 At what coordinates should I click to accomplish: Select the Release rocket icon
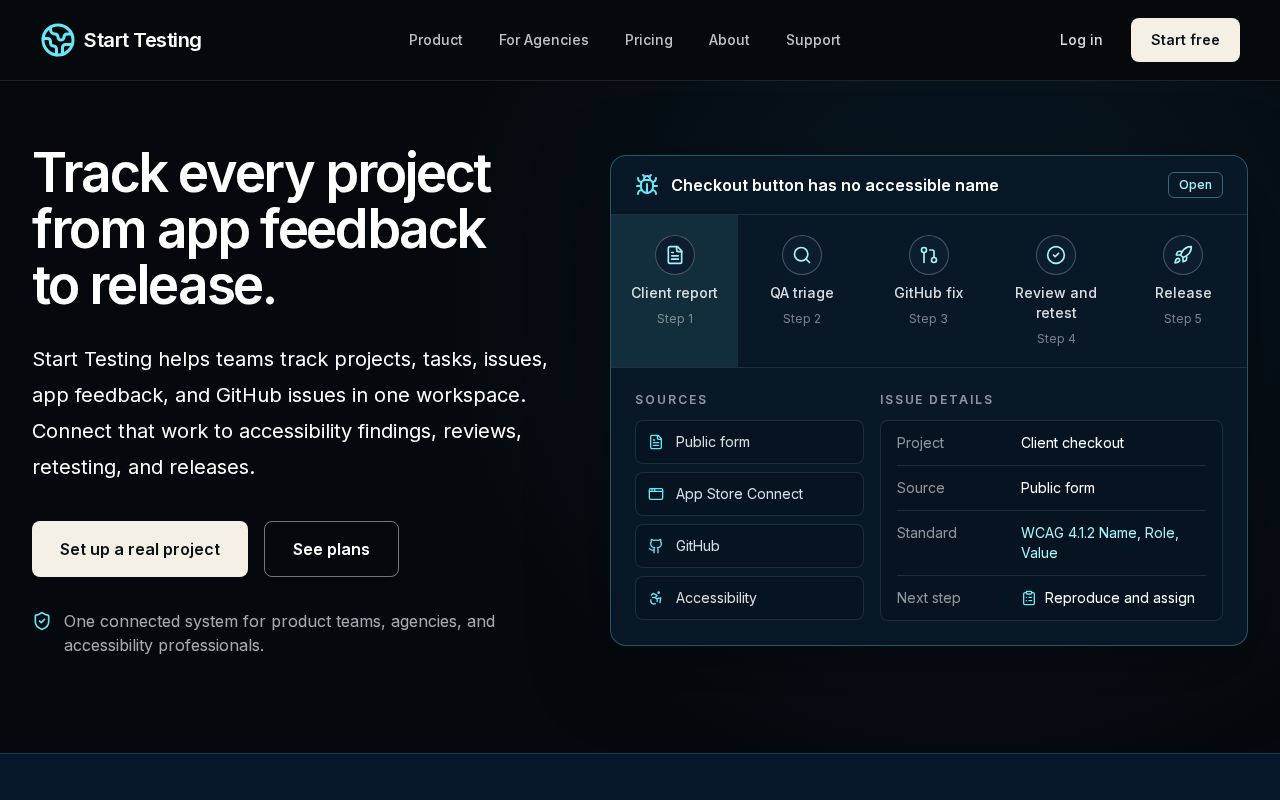pos(1183,255)
